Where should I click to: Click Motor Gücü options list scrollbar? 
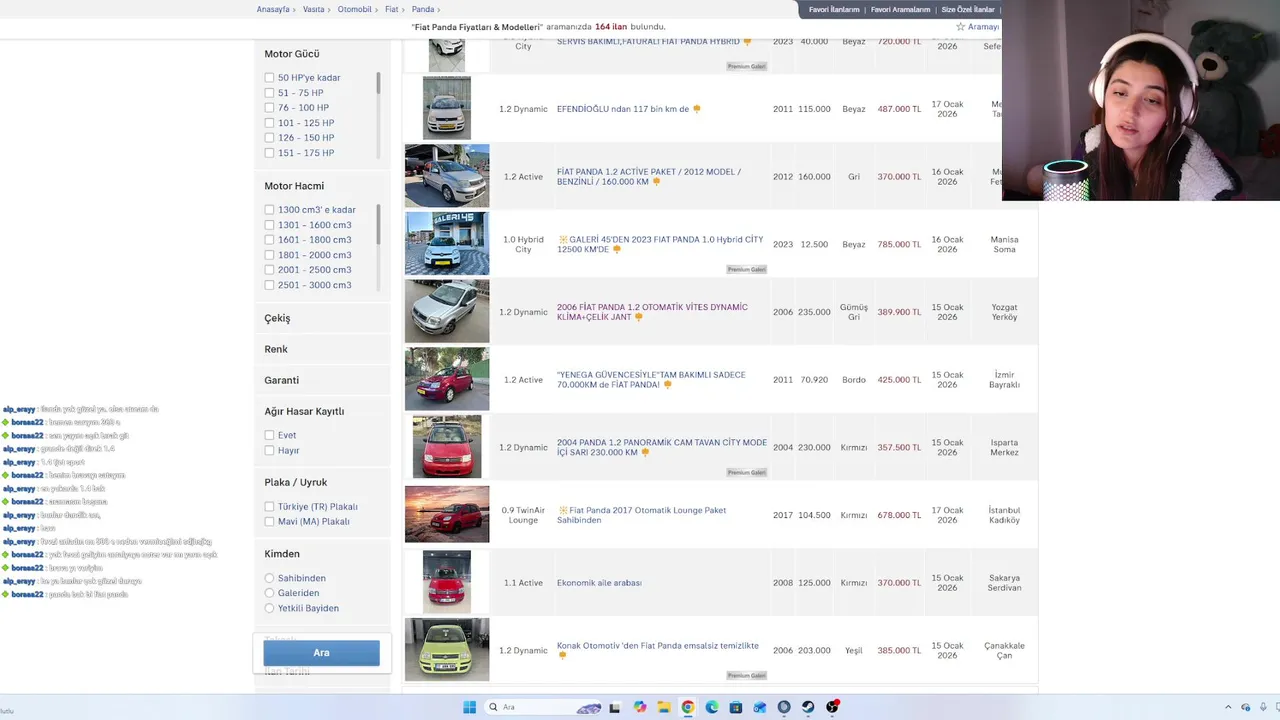click(378, 84)
